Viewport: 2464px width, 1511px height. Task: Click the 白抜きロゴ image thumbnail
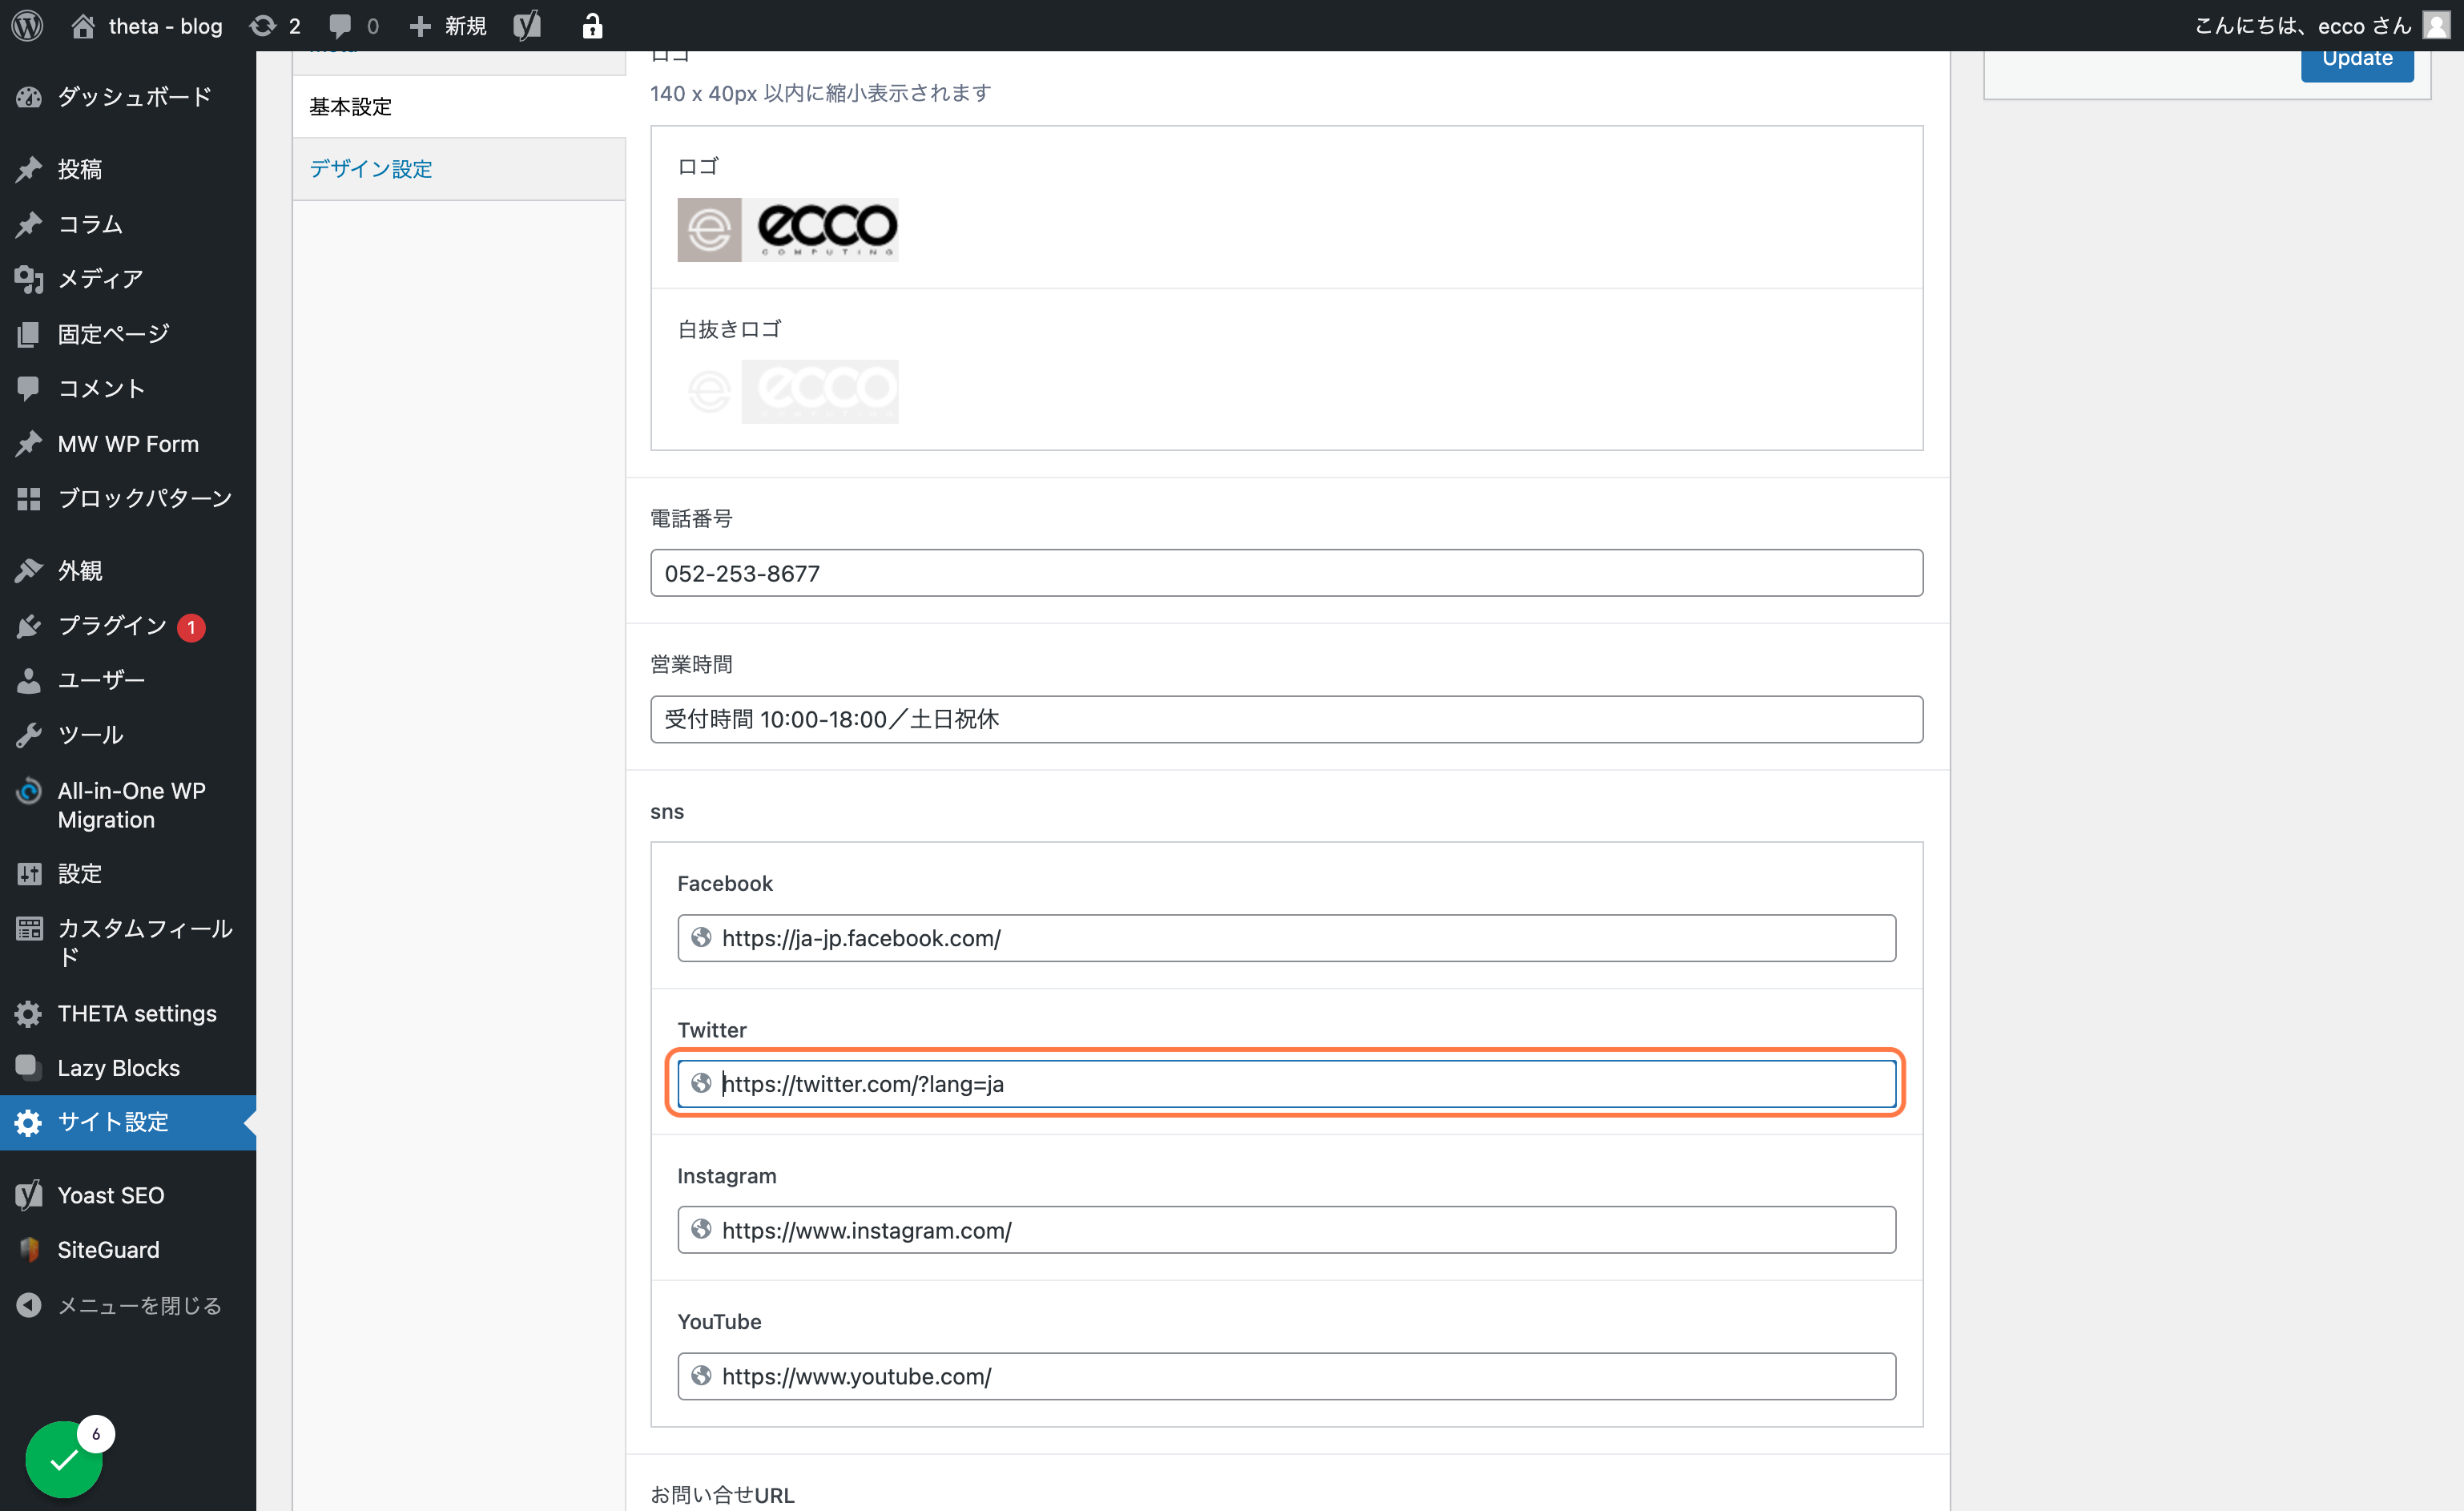point(788,392)
